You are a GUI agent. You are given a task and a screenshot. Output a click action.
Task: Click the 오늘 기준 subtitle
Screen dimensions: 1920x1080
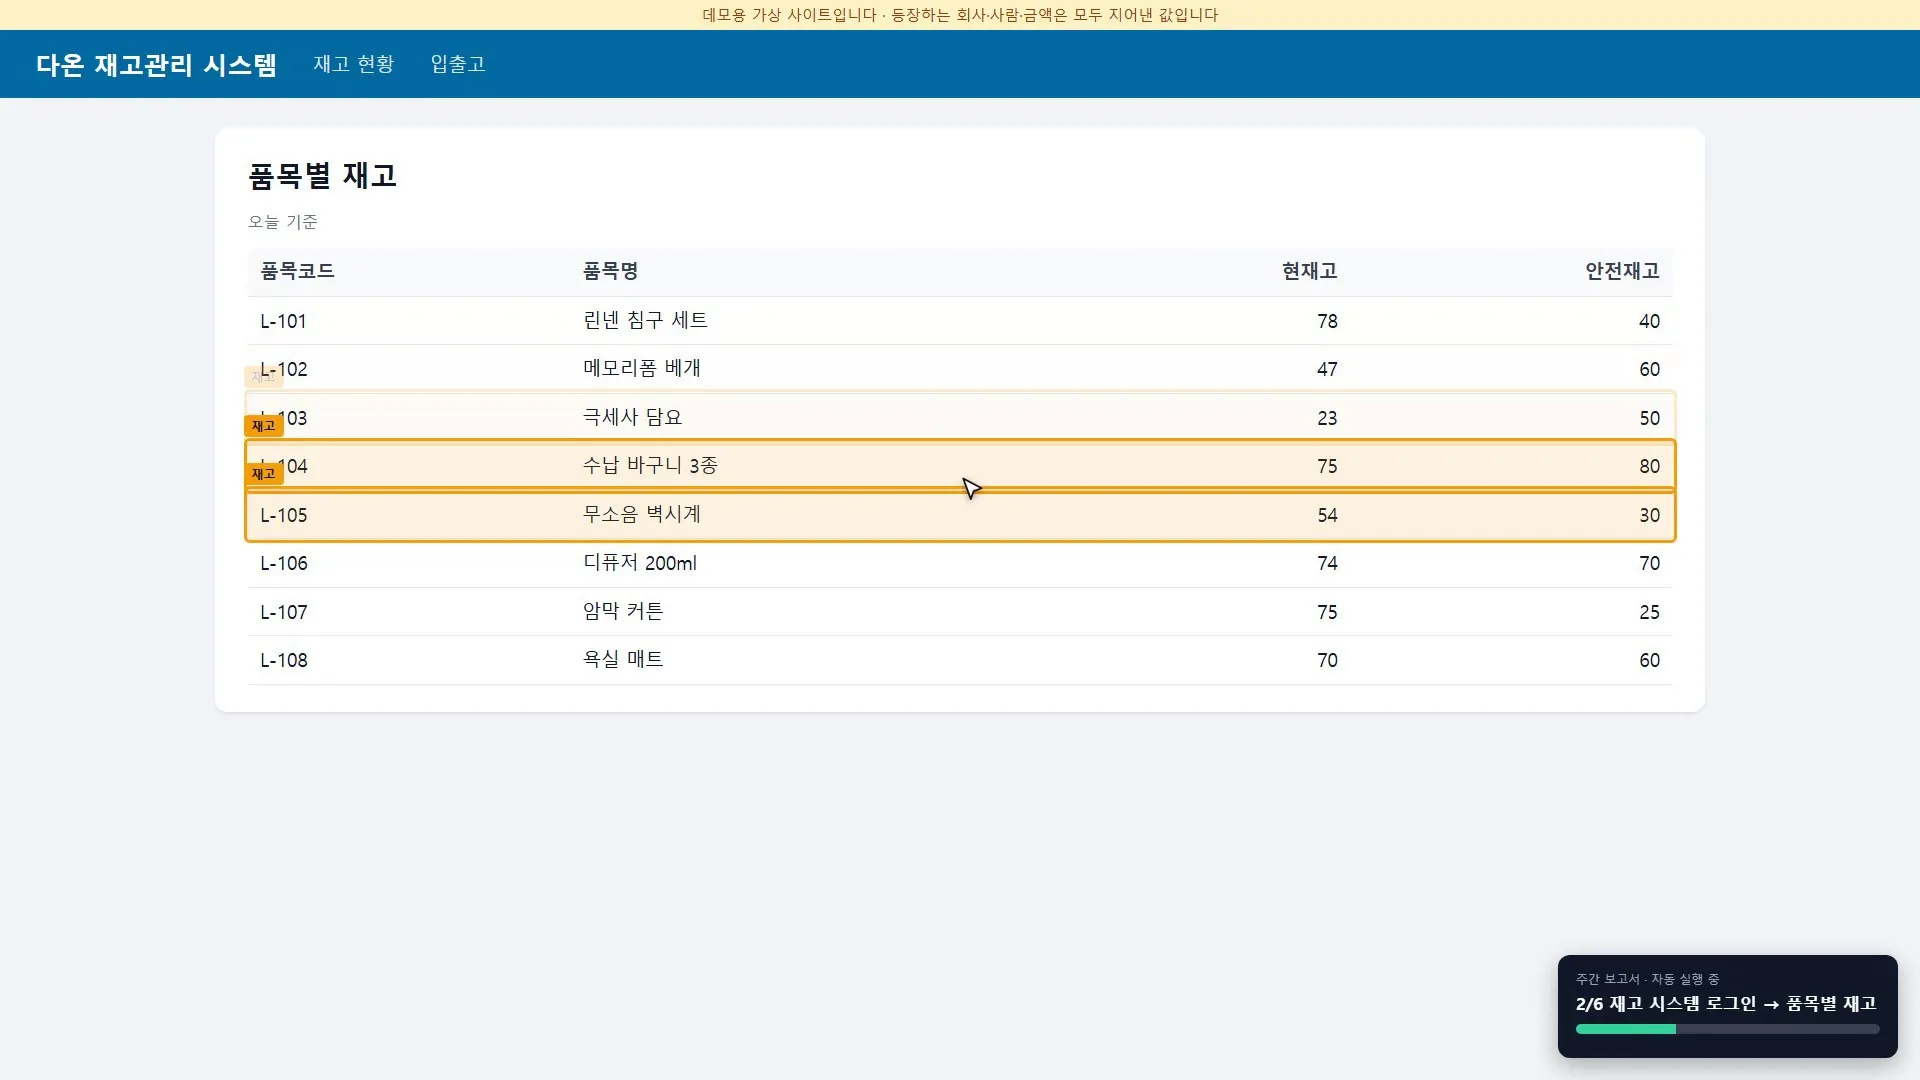[x=283, y=222]
